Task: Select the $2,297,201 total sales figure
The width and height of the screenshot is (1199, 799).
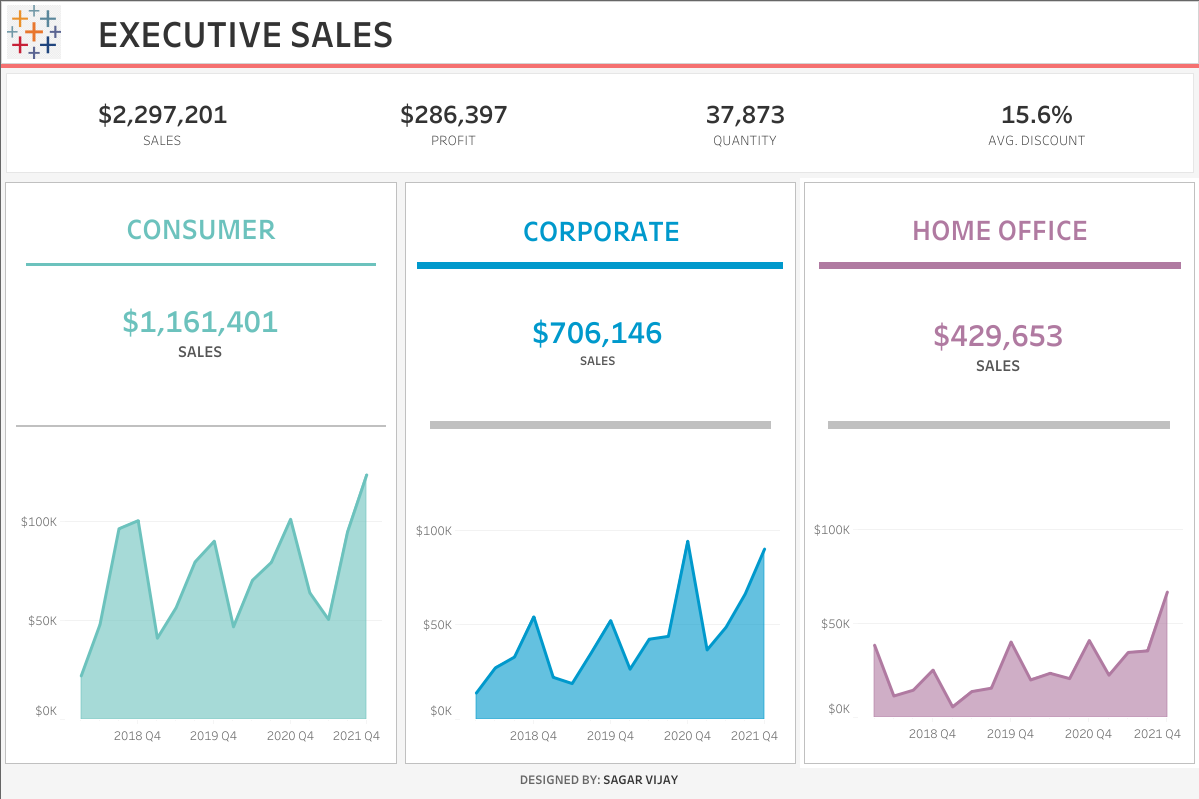Action: (x=162, y=115)
